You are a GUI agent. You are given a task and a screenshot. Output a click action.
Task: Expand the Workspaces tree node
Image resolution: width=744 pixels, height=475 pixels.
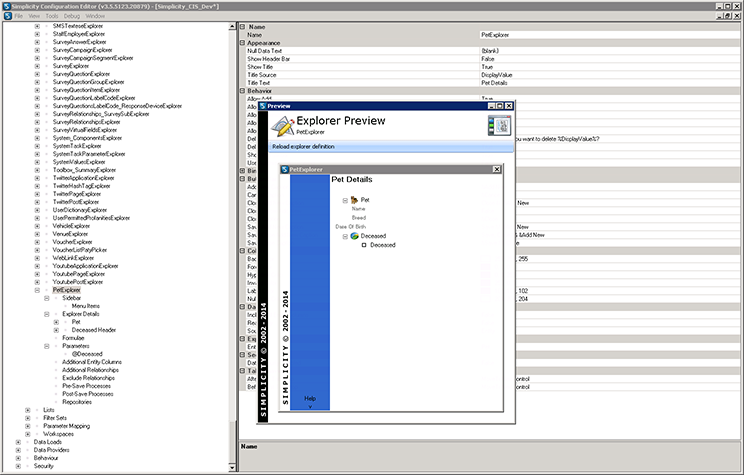[x=28, y=434]
